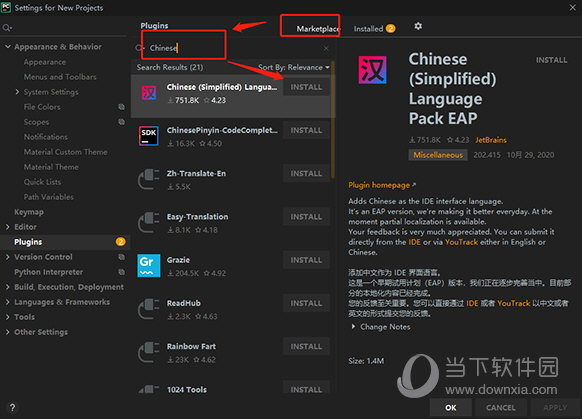Expand the Version Control section

coord(7,257)
